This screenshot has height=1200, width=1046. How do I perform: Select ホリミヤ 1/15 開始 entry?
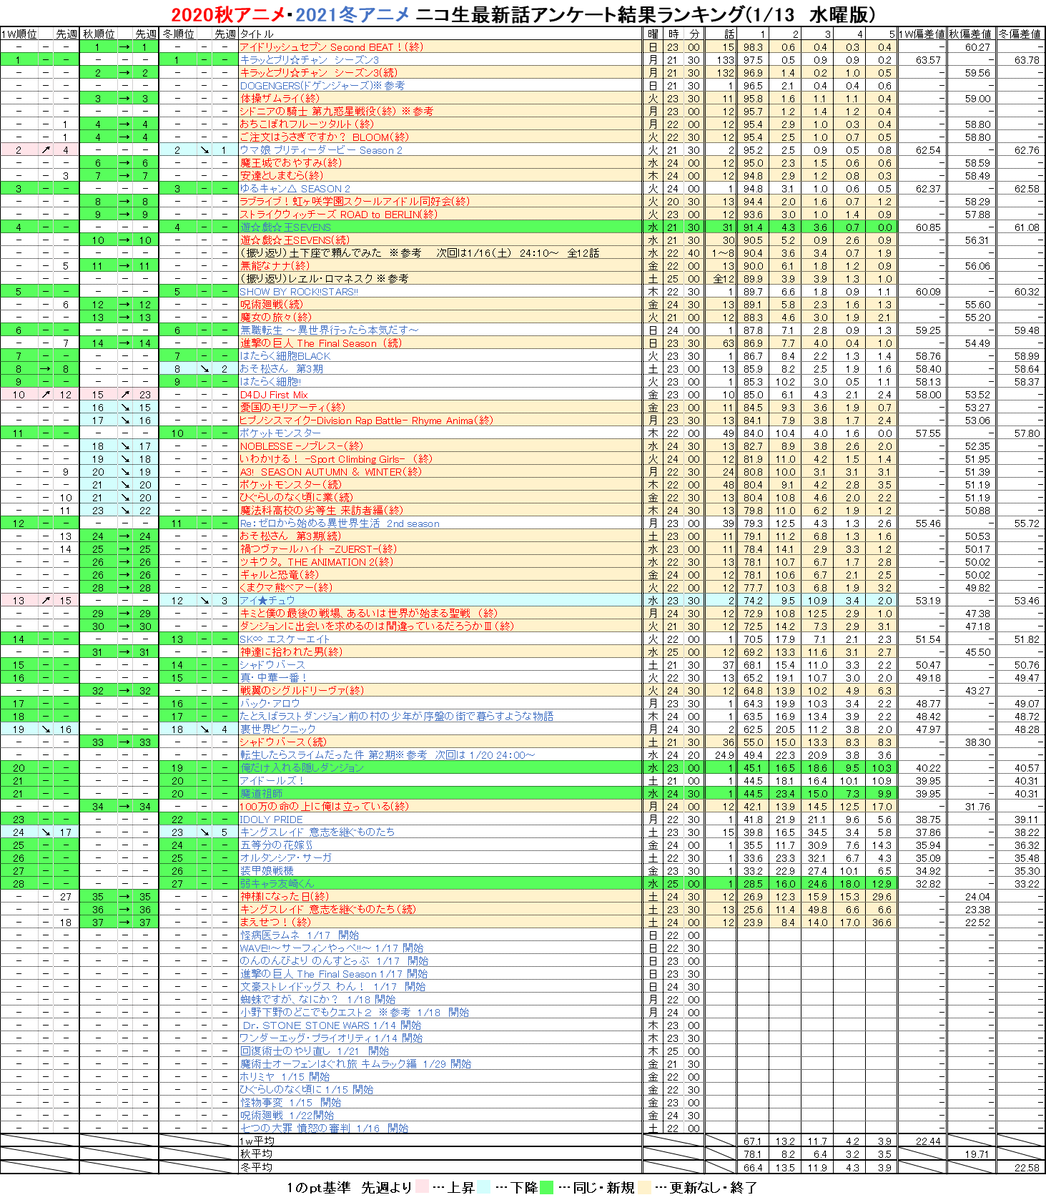click(285, 1078)
